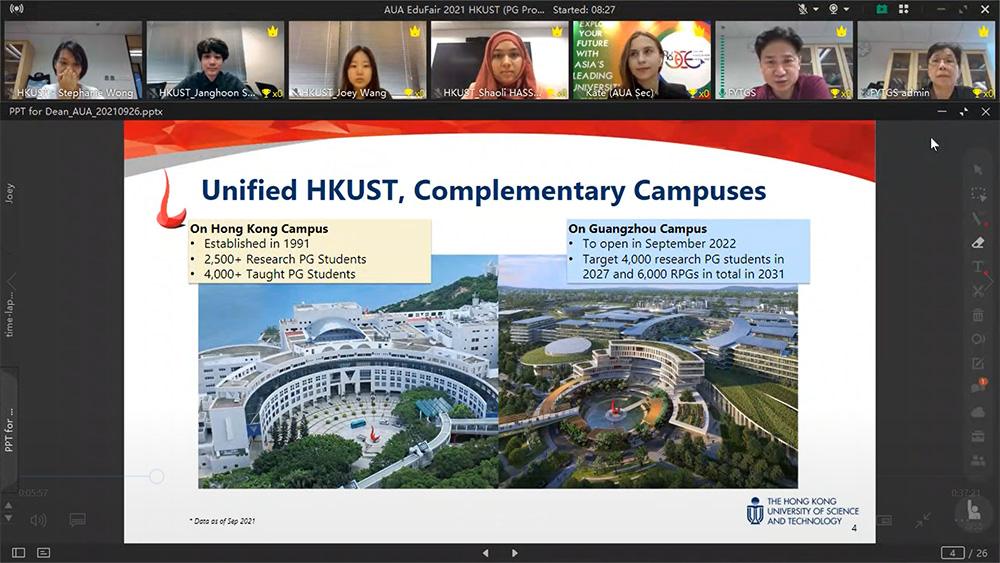Screen dimensions: 1000x563
Task: Select FYTGS admin video thumbnail
Action: [926, 60]
